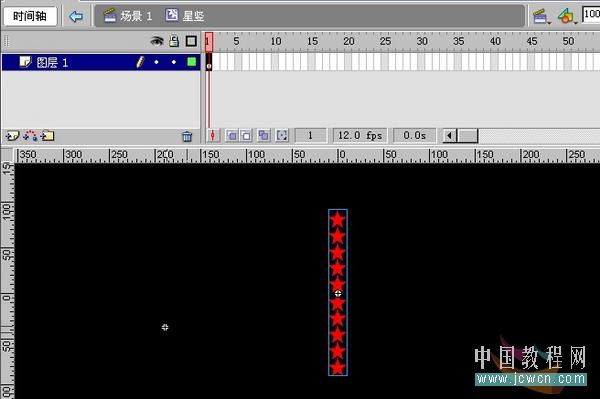Toggle visibility dot for 图层 1
This screenshot has height=399, width=600.
pos(157,62)
